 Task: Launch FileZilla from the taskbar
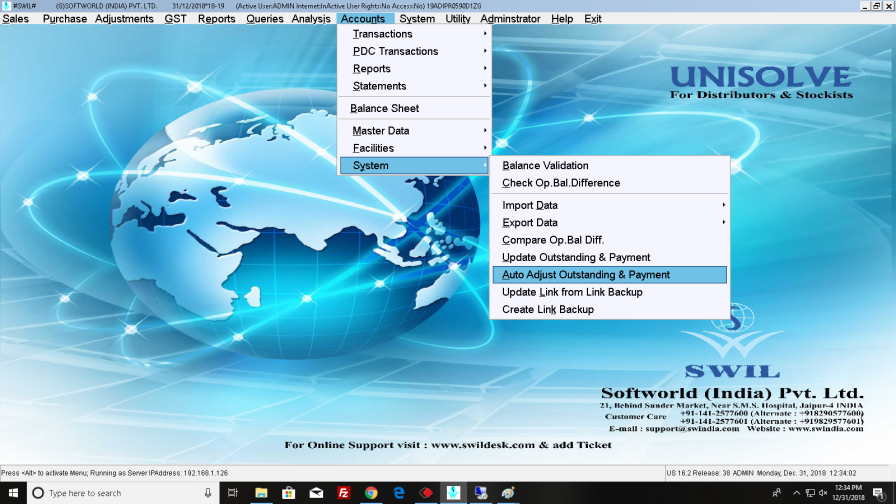click(343, 493)
